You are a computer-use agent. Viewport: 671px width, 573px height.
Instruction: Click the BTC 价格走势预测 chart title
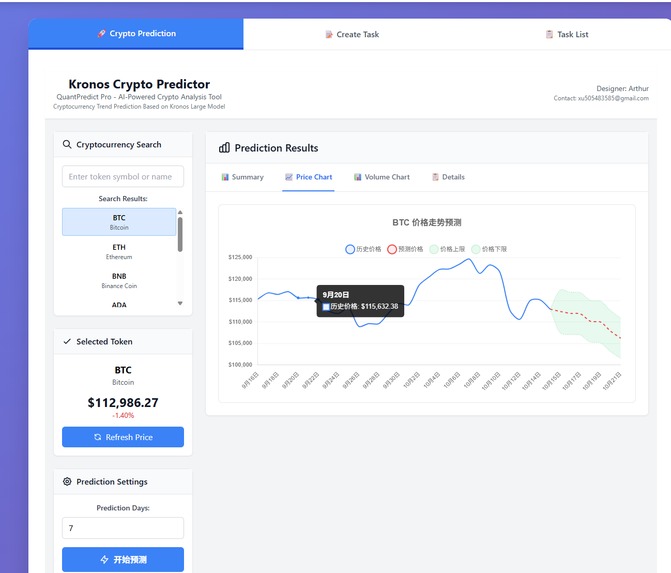pos(427,223)
